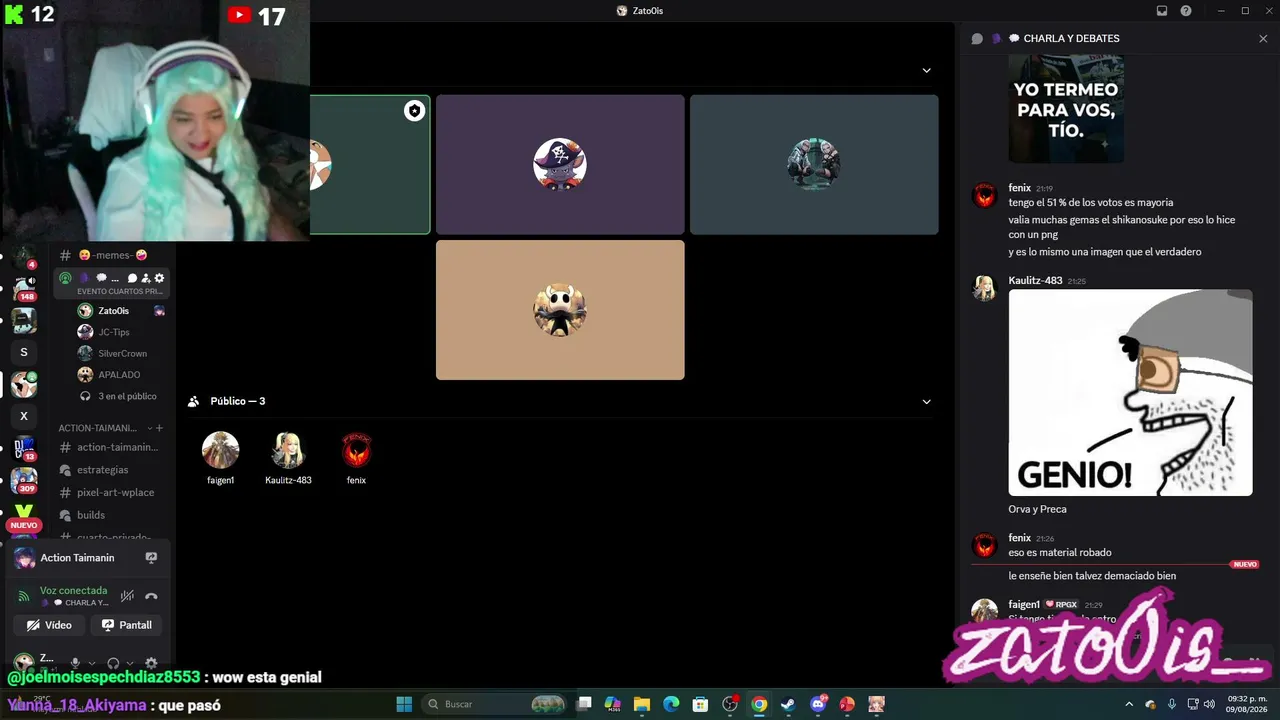The image size is (1280, 720).
Task: Open Google Chrome from the taskbar
Action: point(759,704)
